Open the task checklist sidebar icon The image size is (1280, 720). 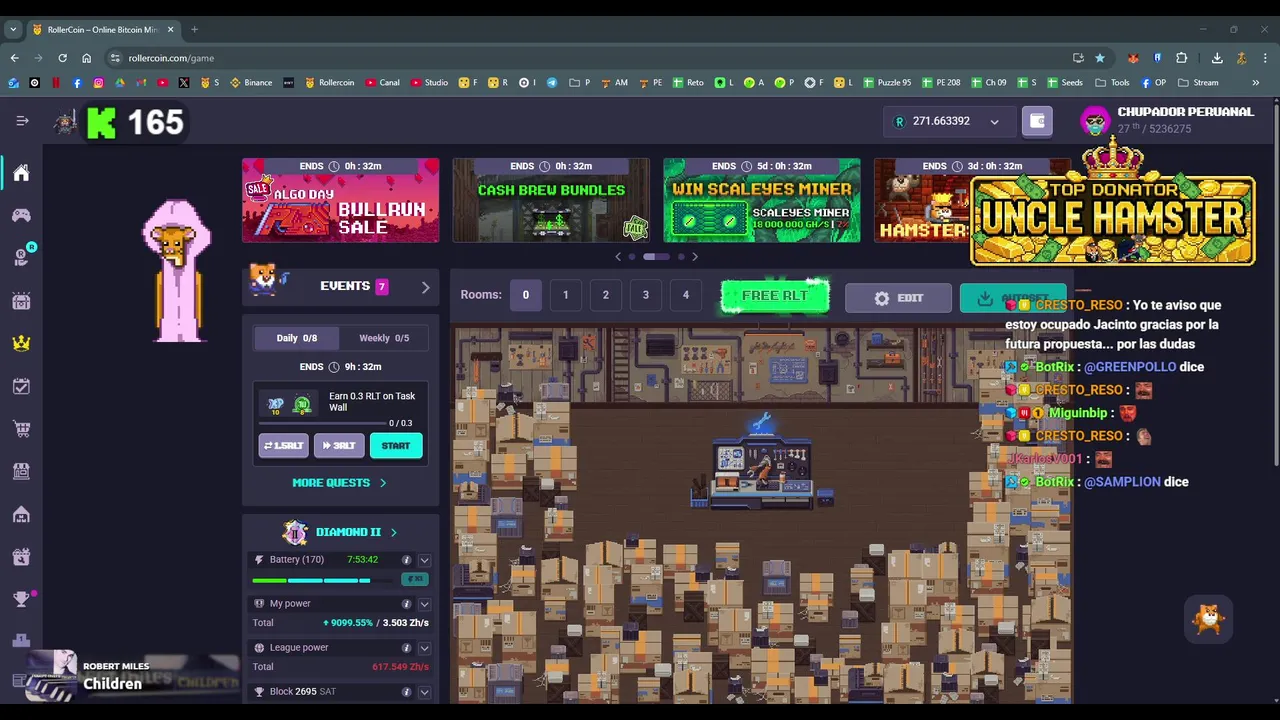point(21,386)
